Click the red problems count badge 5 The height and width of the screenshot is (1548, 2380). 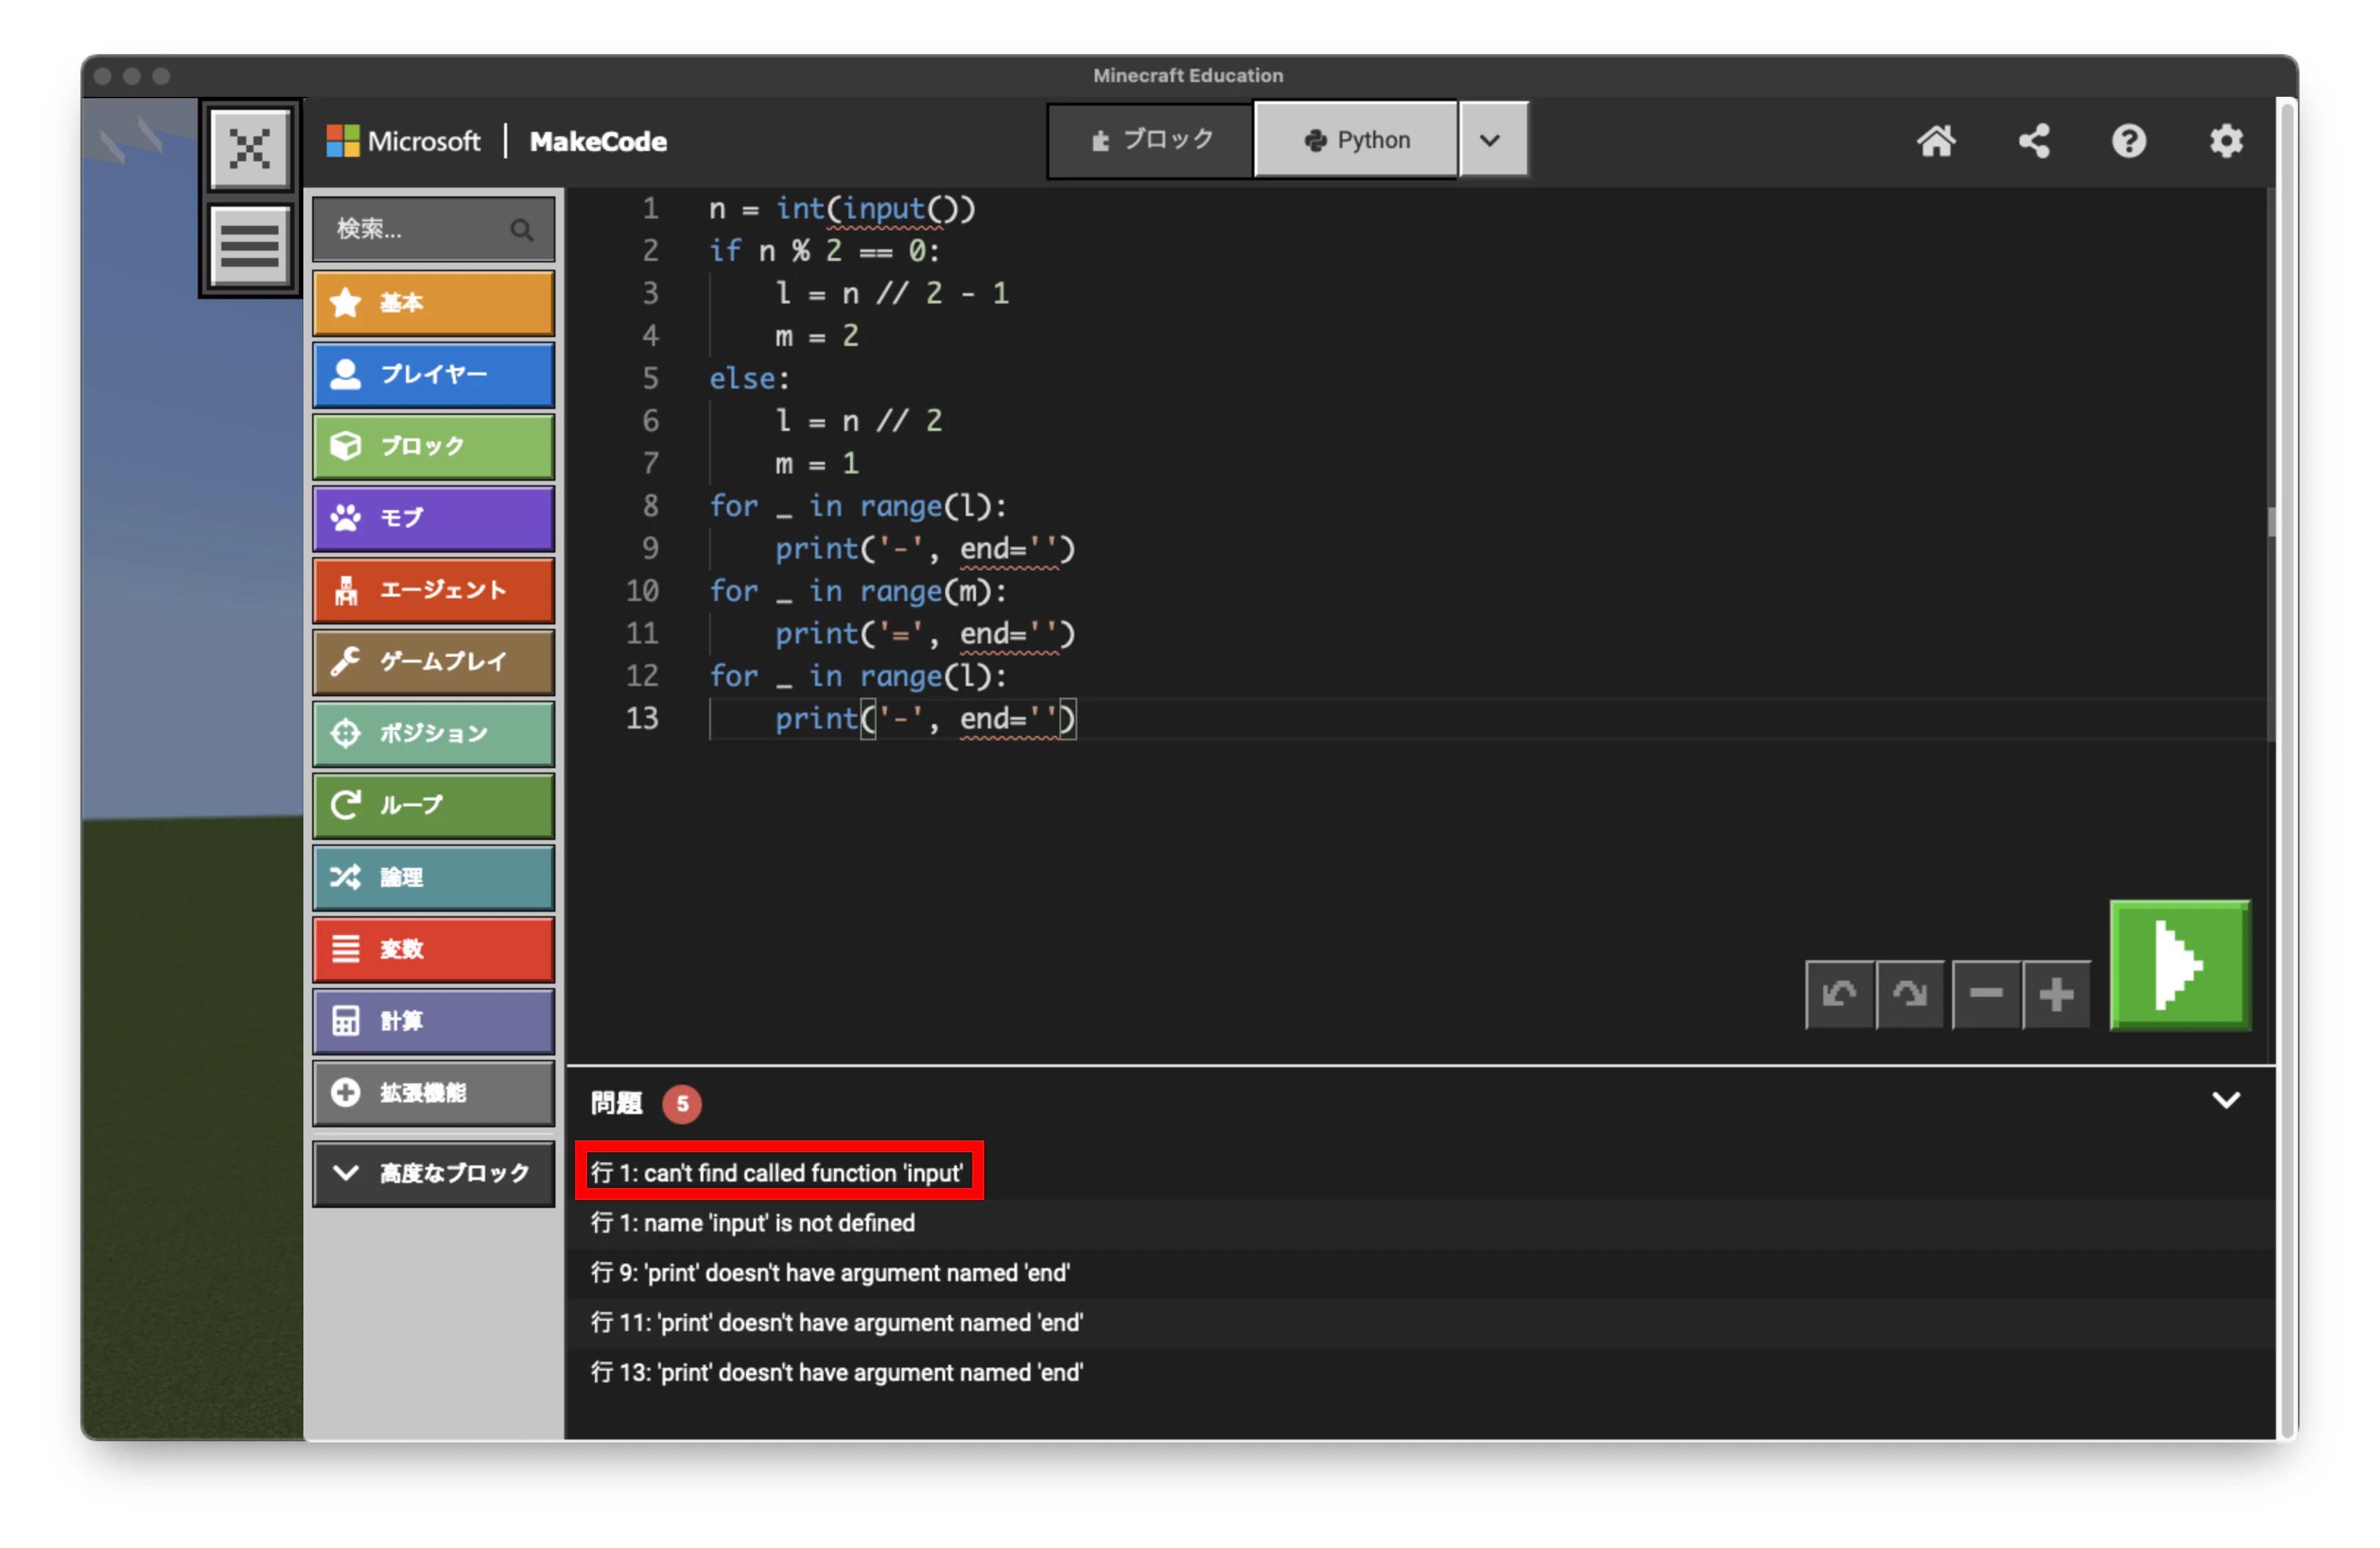(x=682, y=1104)
